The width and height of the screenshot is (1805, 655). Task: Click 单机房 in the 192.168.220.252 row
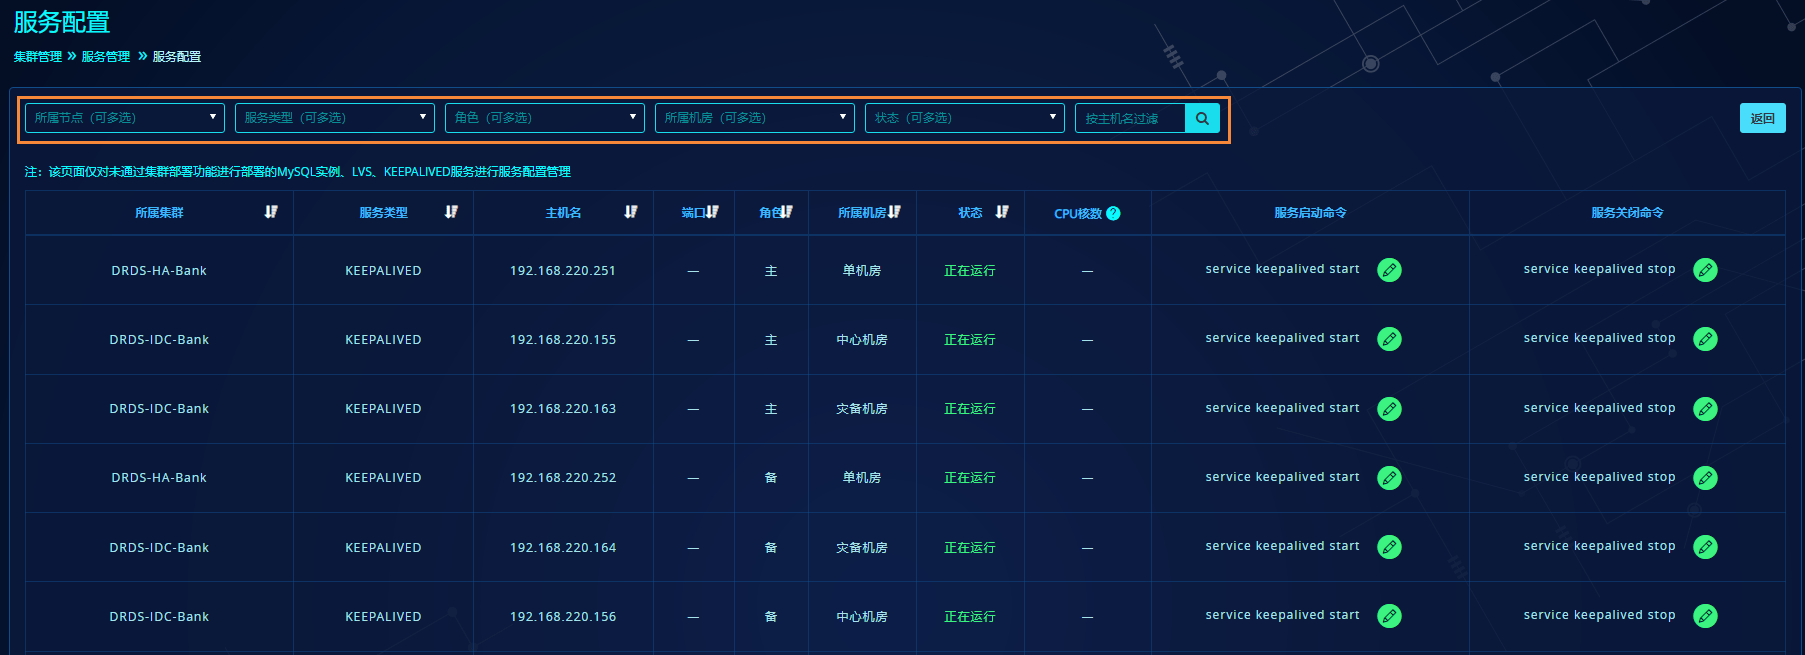coord(862,478)
